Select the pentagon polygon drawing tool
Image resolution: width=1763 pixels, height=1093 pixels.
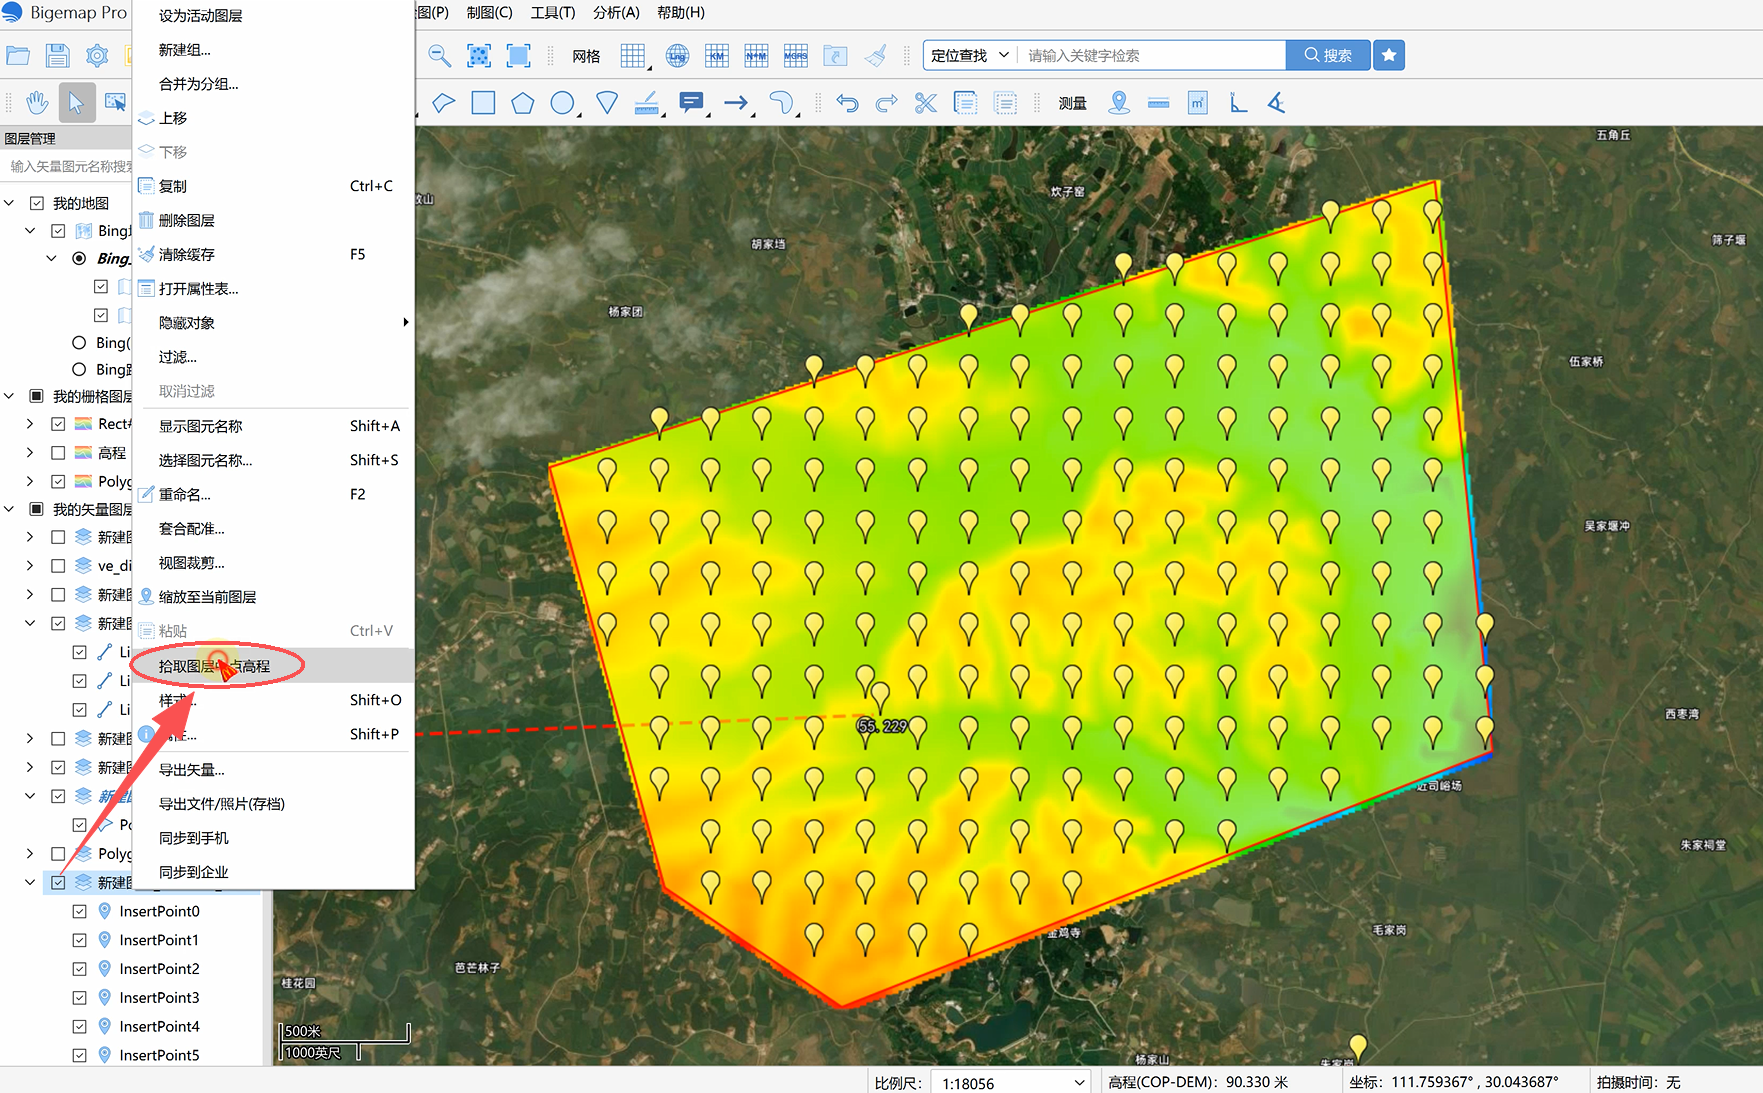(x=522, y=102)
